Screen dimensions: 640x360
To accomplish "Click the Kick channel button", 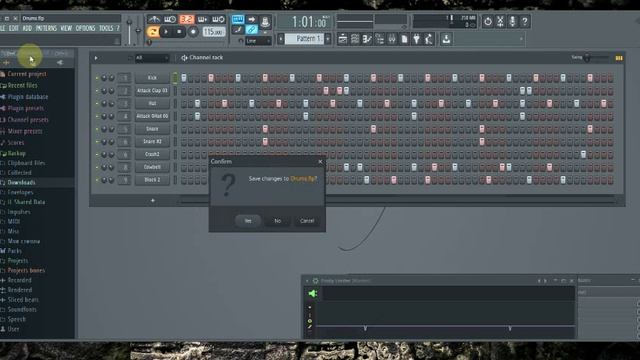I will click(152, 78).
